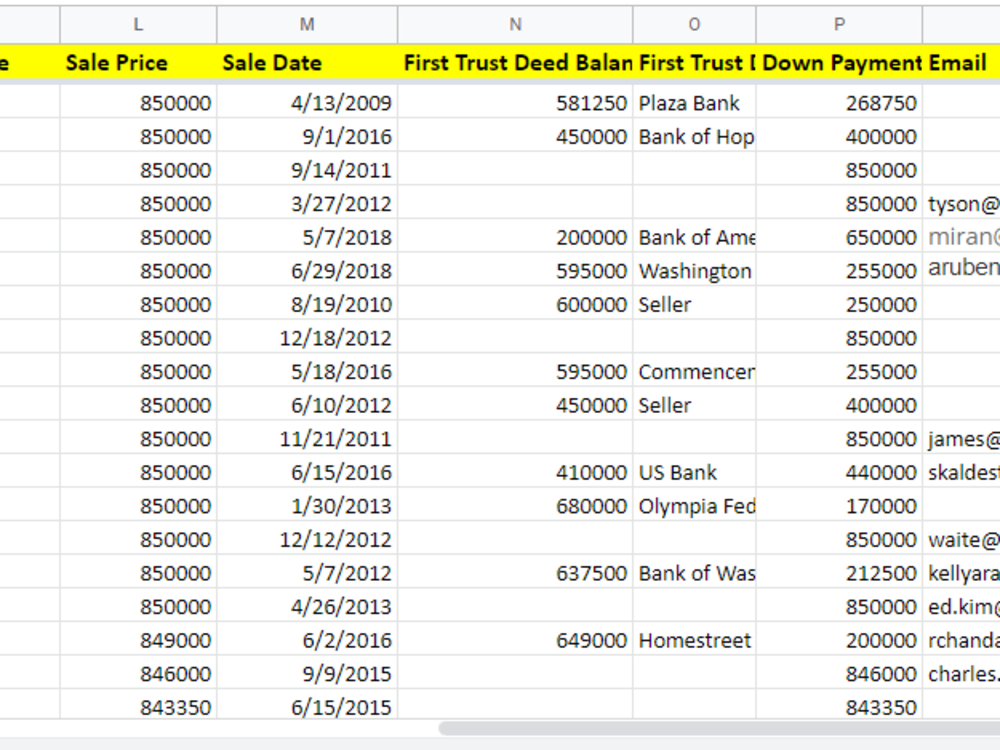Select the US Bank lender cell
This screenshot has height=750, width=1000.
pos(695,472)
